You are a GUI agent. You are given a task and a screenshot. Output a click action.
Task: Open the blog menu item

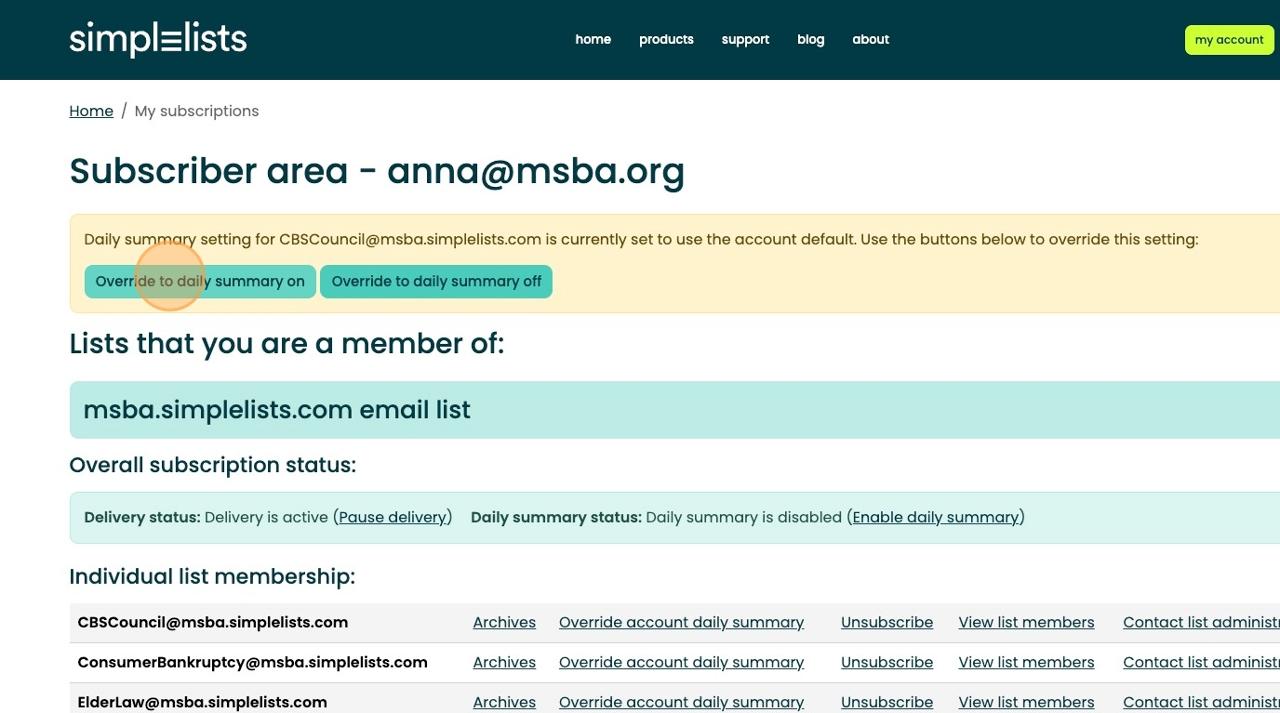point(811,39)
